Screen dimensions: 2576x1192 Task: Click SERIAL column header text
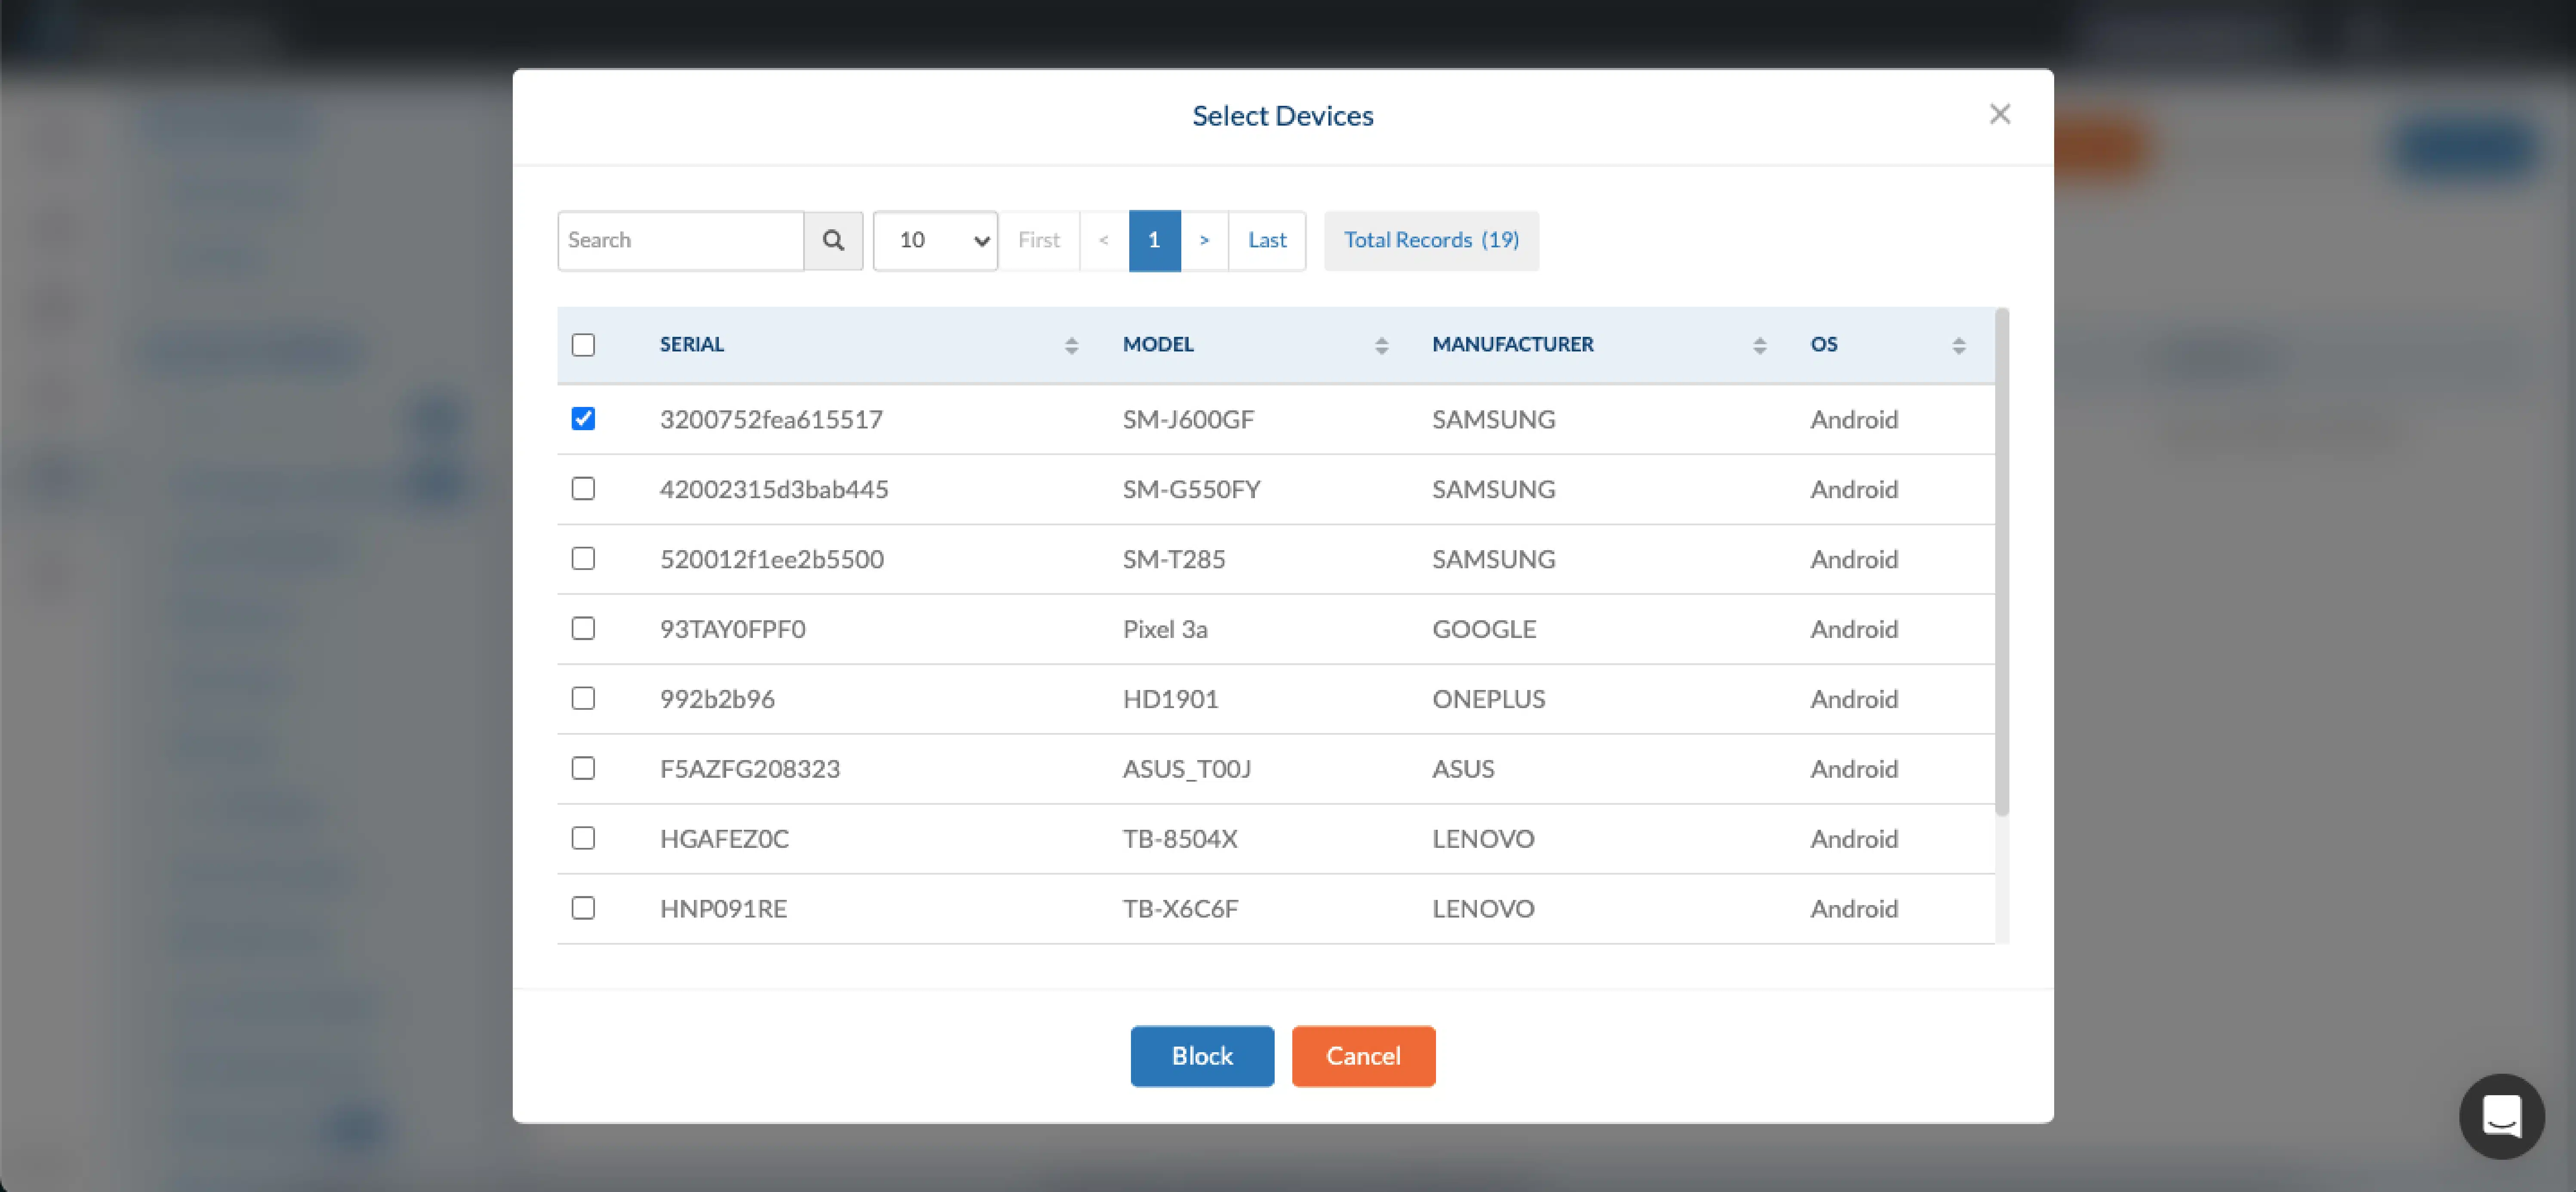pyautogui.click(x=692, y=345)
